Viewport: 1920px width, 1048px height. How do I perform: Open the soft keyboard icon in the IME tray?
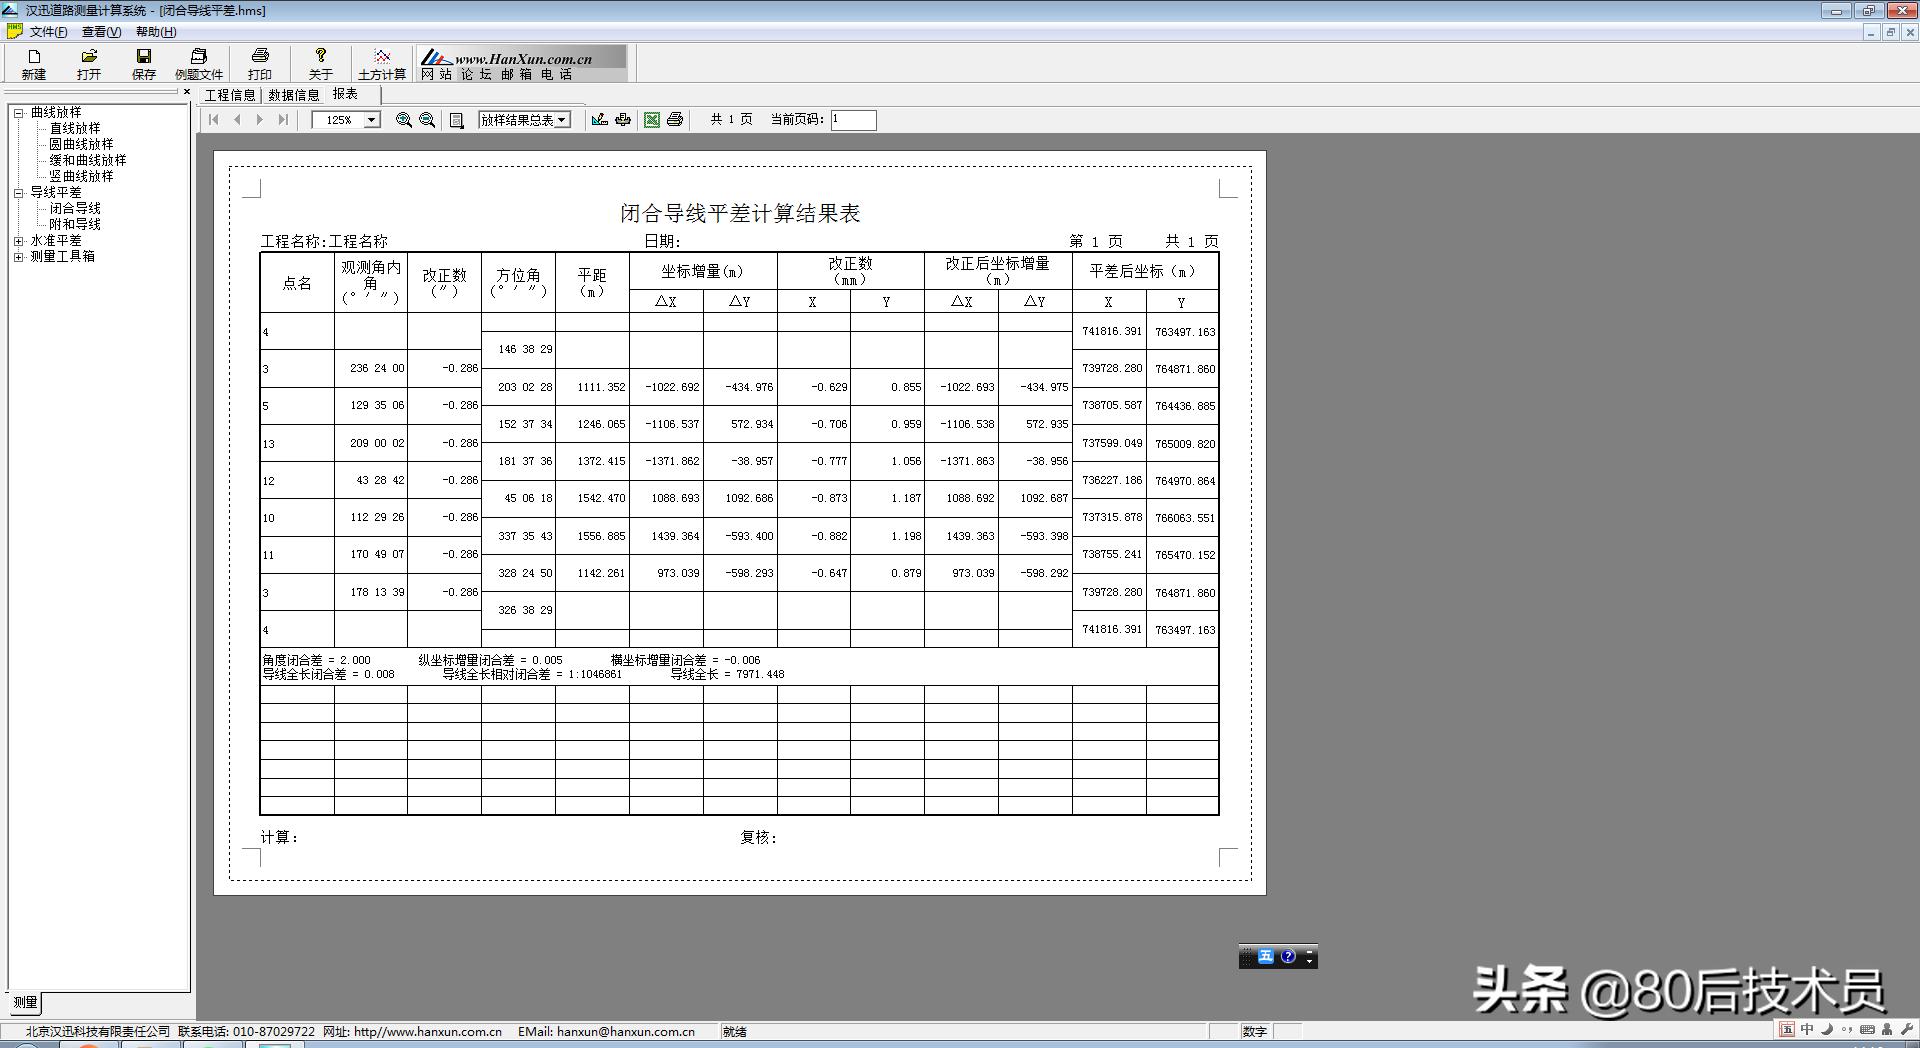coord(1867,1030)
